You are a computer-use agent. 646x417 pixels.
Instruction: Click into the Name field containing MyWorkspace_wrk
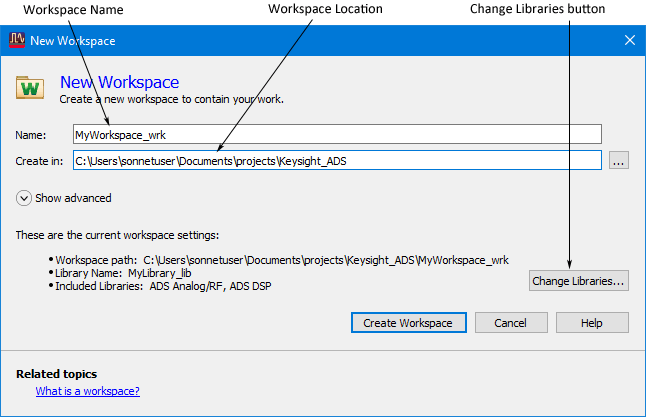pos(337,134)
